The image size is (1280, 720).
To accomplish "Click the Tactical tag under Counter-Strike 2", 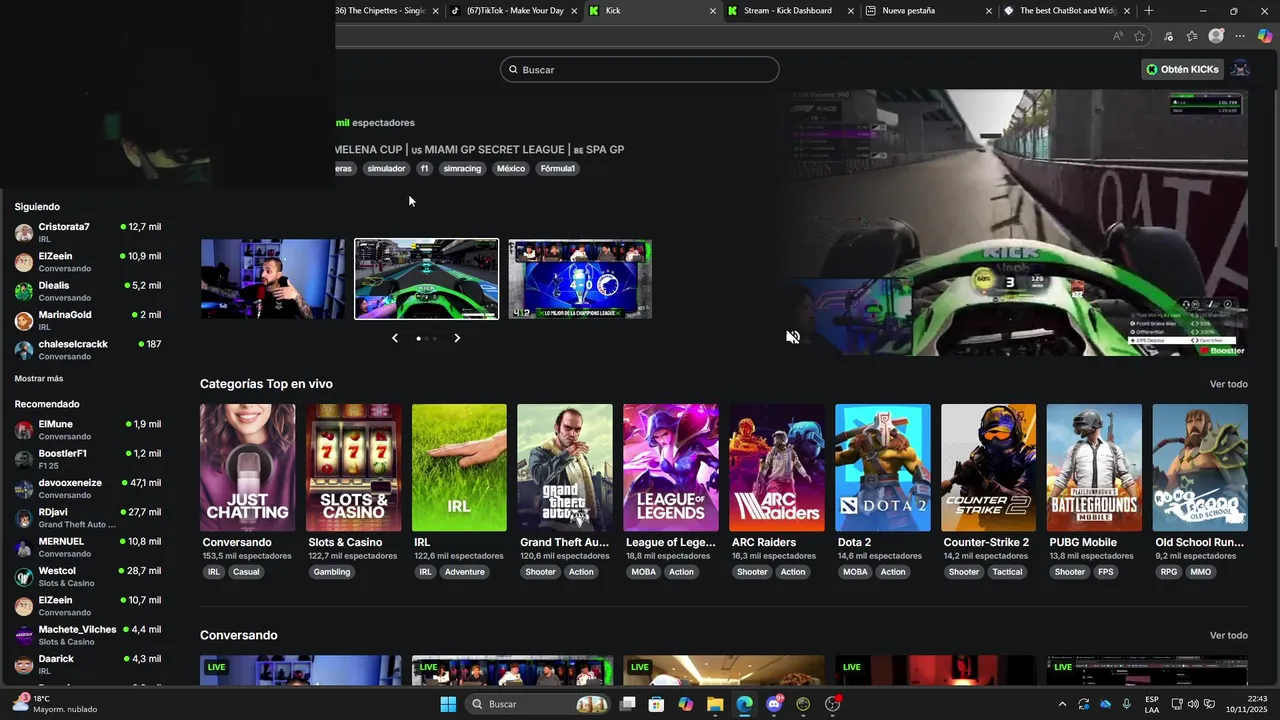I will click(1007, 572).
